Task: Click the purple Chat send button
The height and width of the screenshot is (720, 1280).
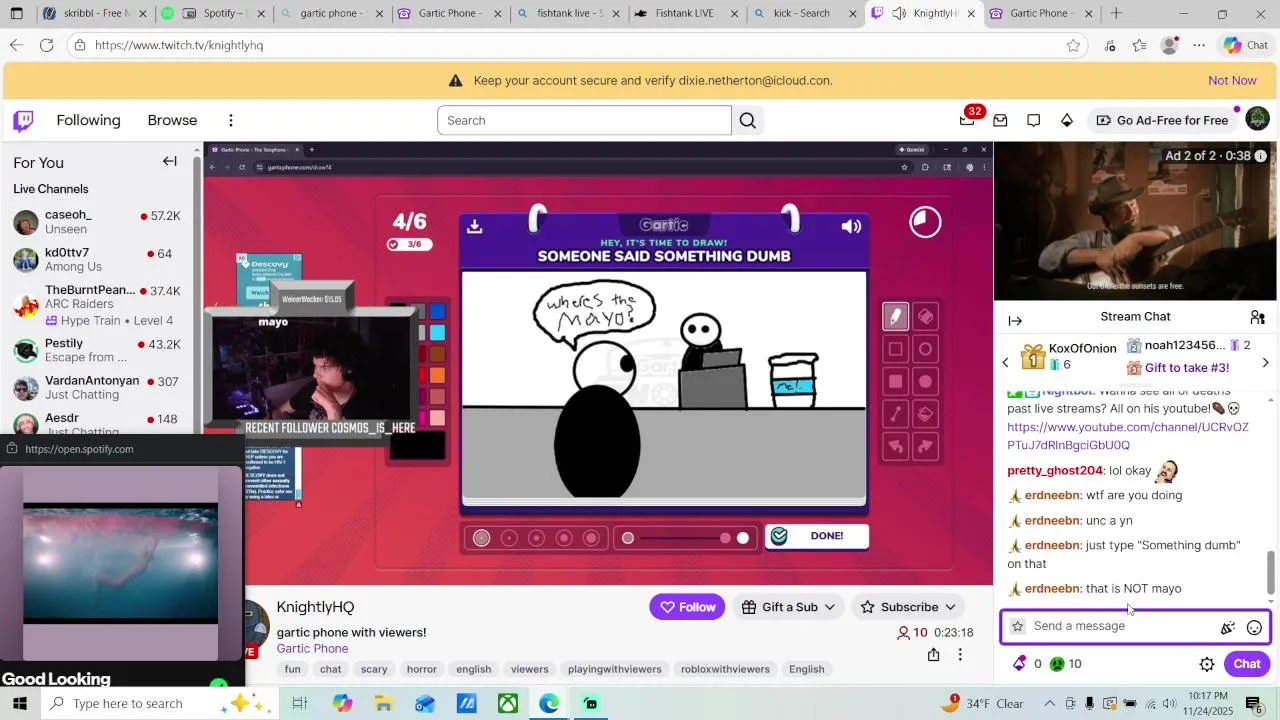Action: (1247, 664)
